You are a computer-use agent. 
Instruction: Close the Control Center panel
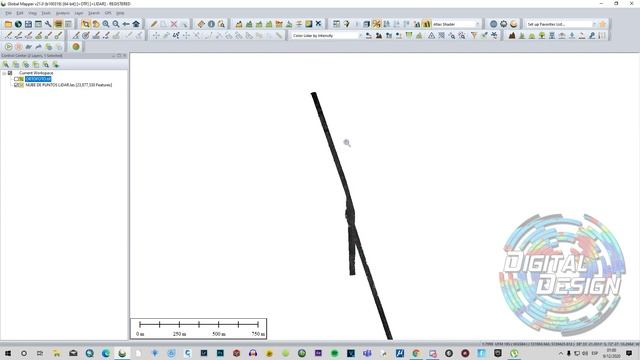click(x=125, y=56)
